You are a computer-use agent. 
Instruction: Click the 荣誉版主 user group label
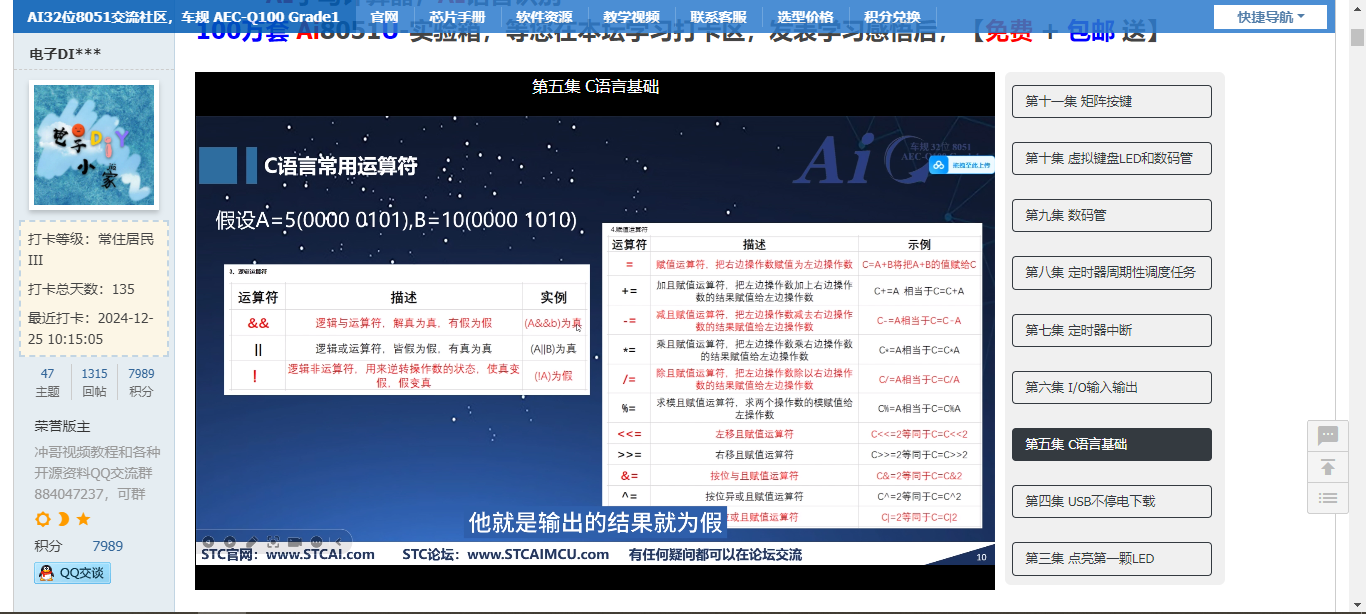tap(62, 427)
